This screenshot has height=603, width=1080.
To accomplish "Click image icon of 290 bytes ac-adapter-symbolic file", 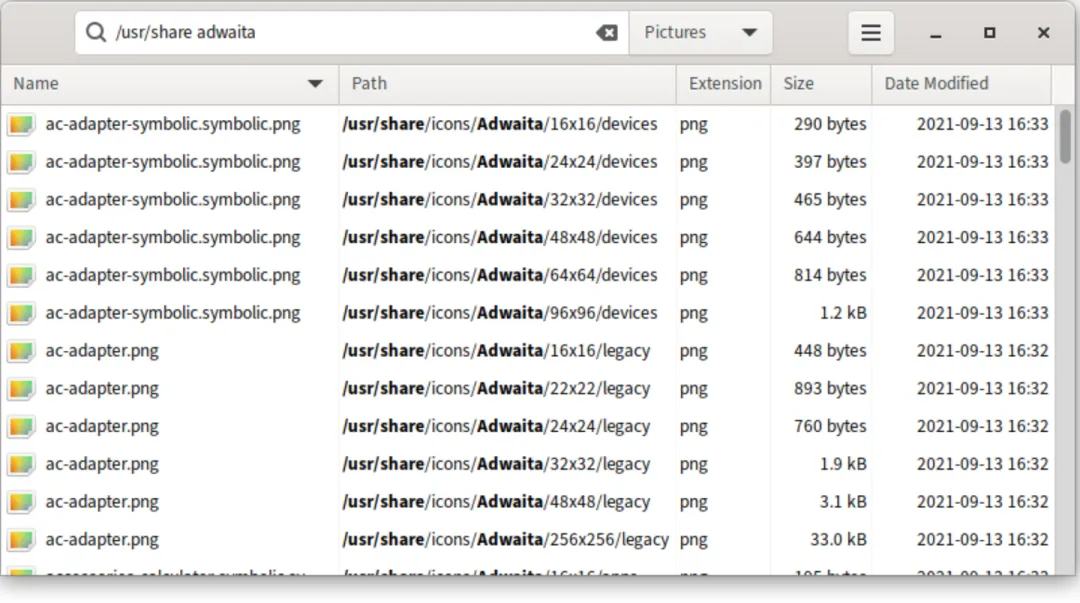I will click(x=21, y=124).
